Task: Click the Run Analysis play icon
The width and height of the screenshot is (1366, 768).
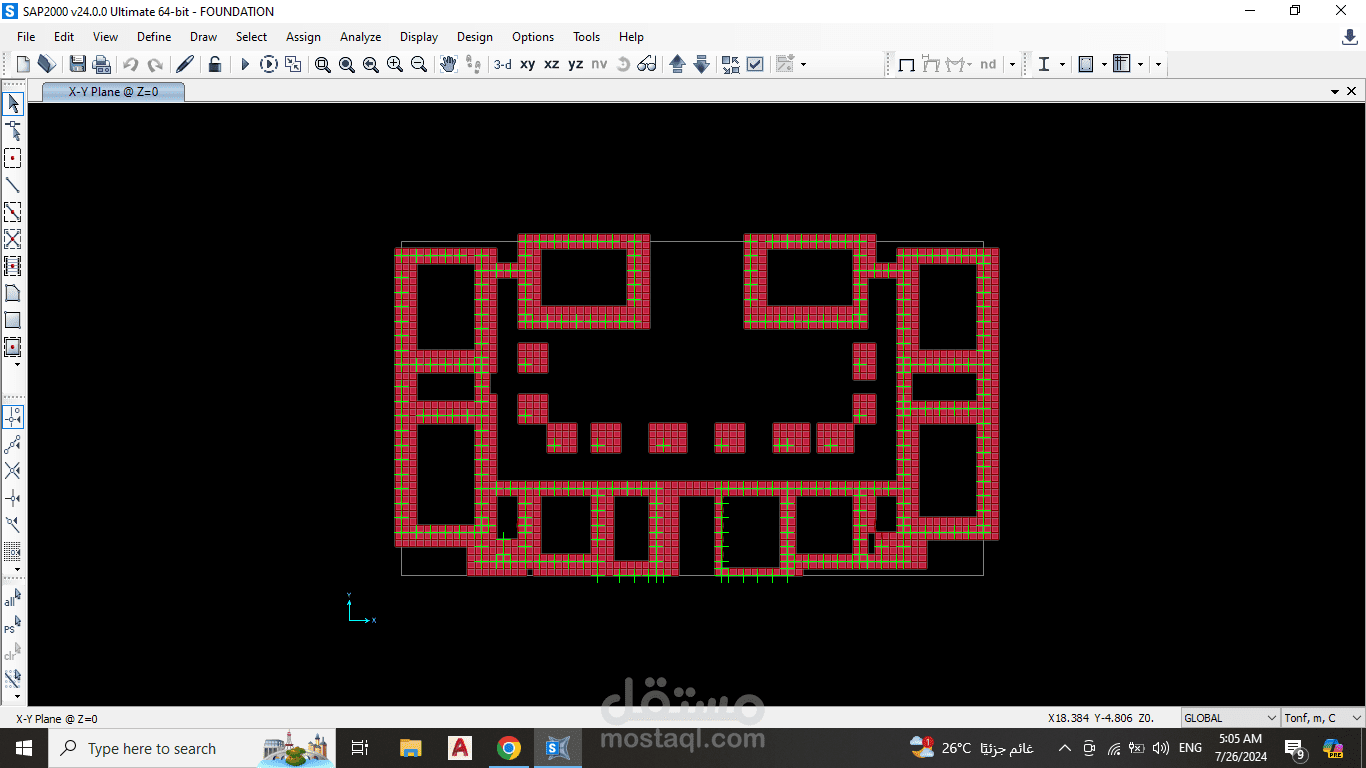Action: (245, 64)
